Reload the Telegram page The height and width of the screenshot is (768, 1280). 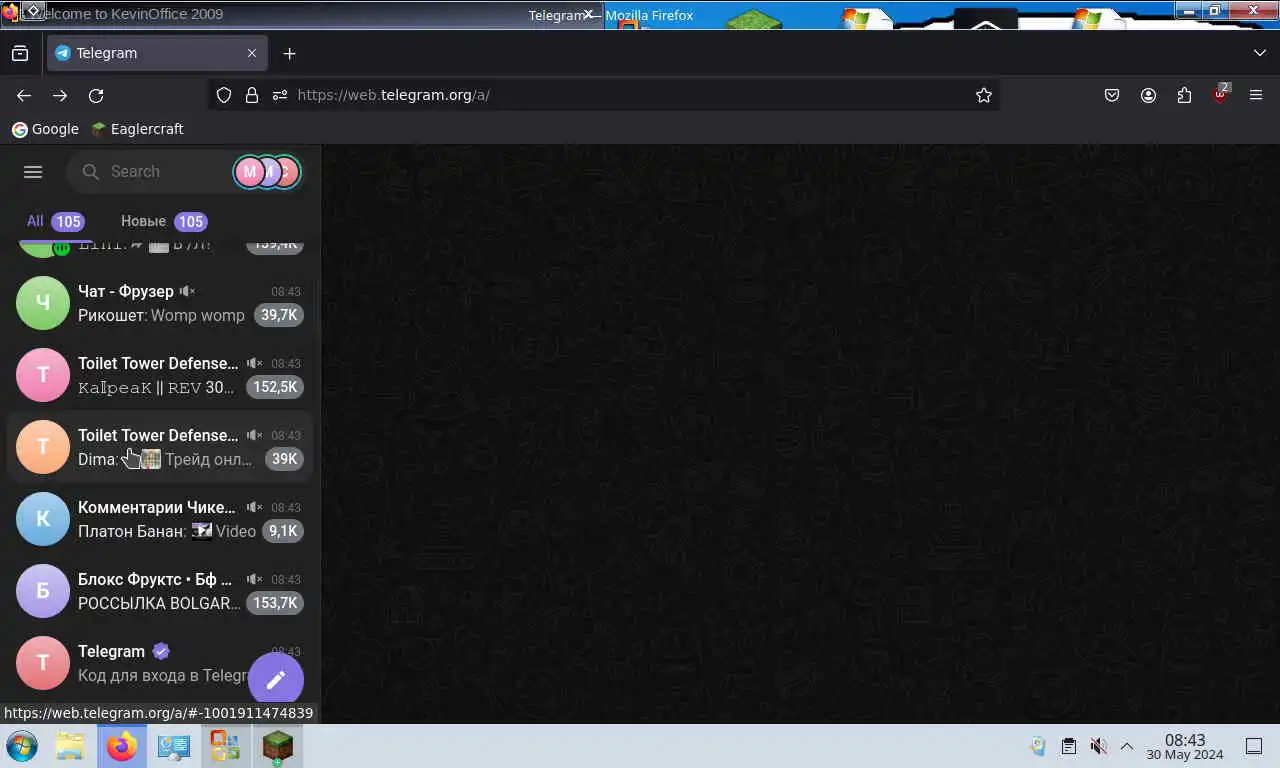click(96, 95)
